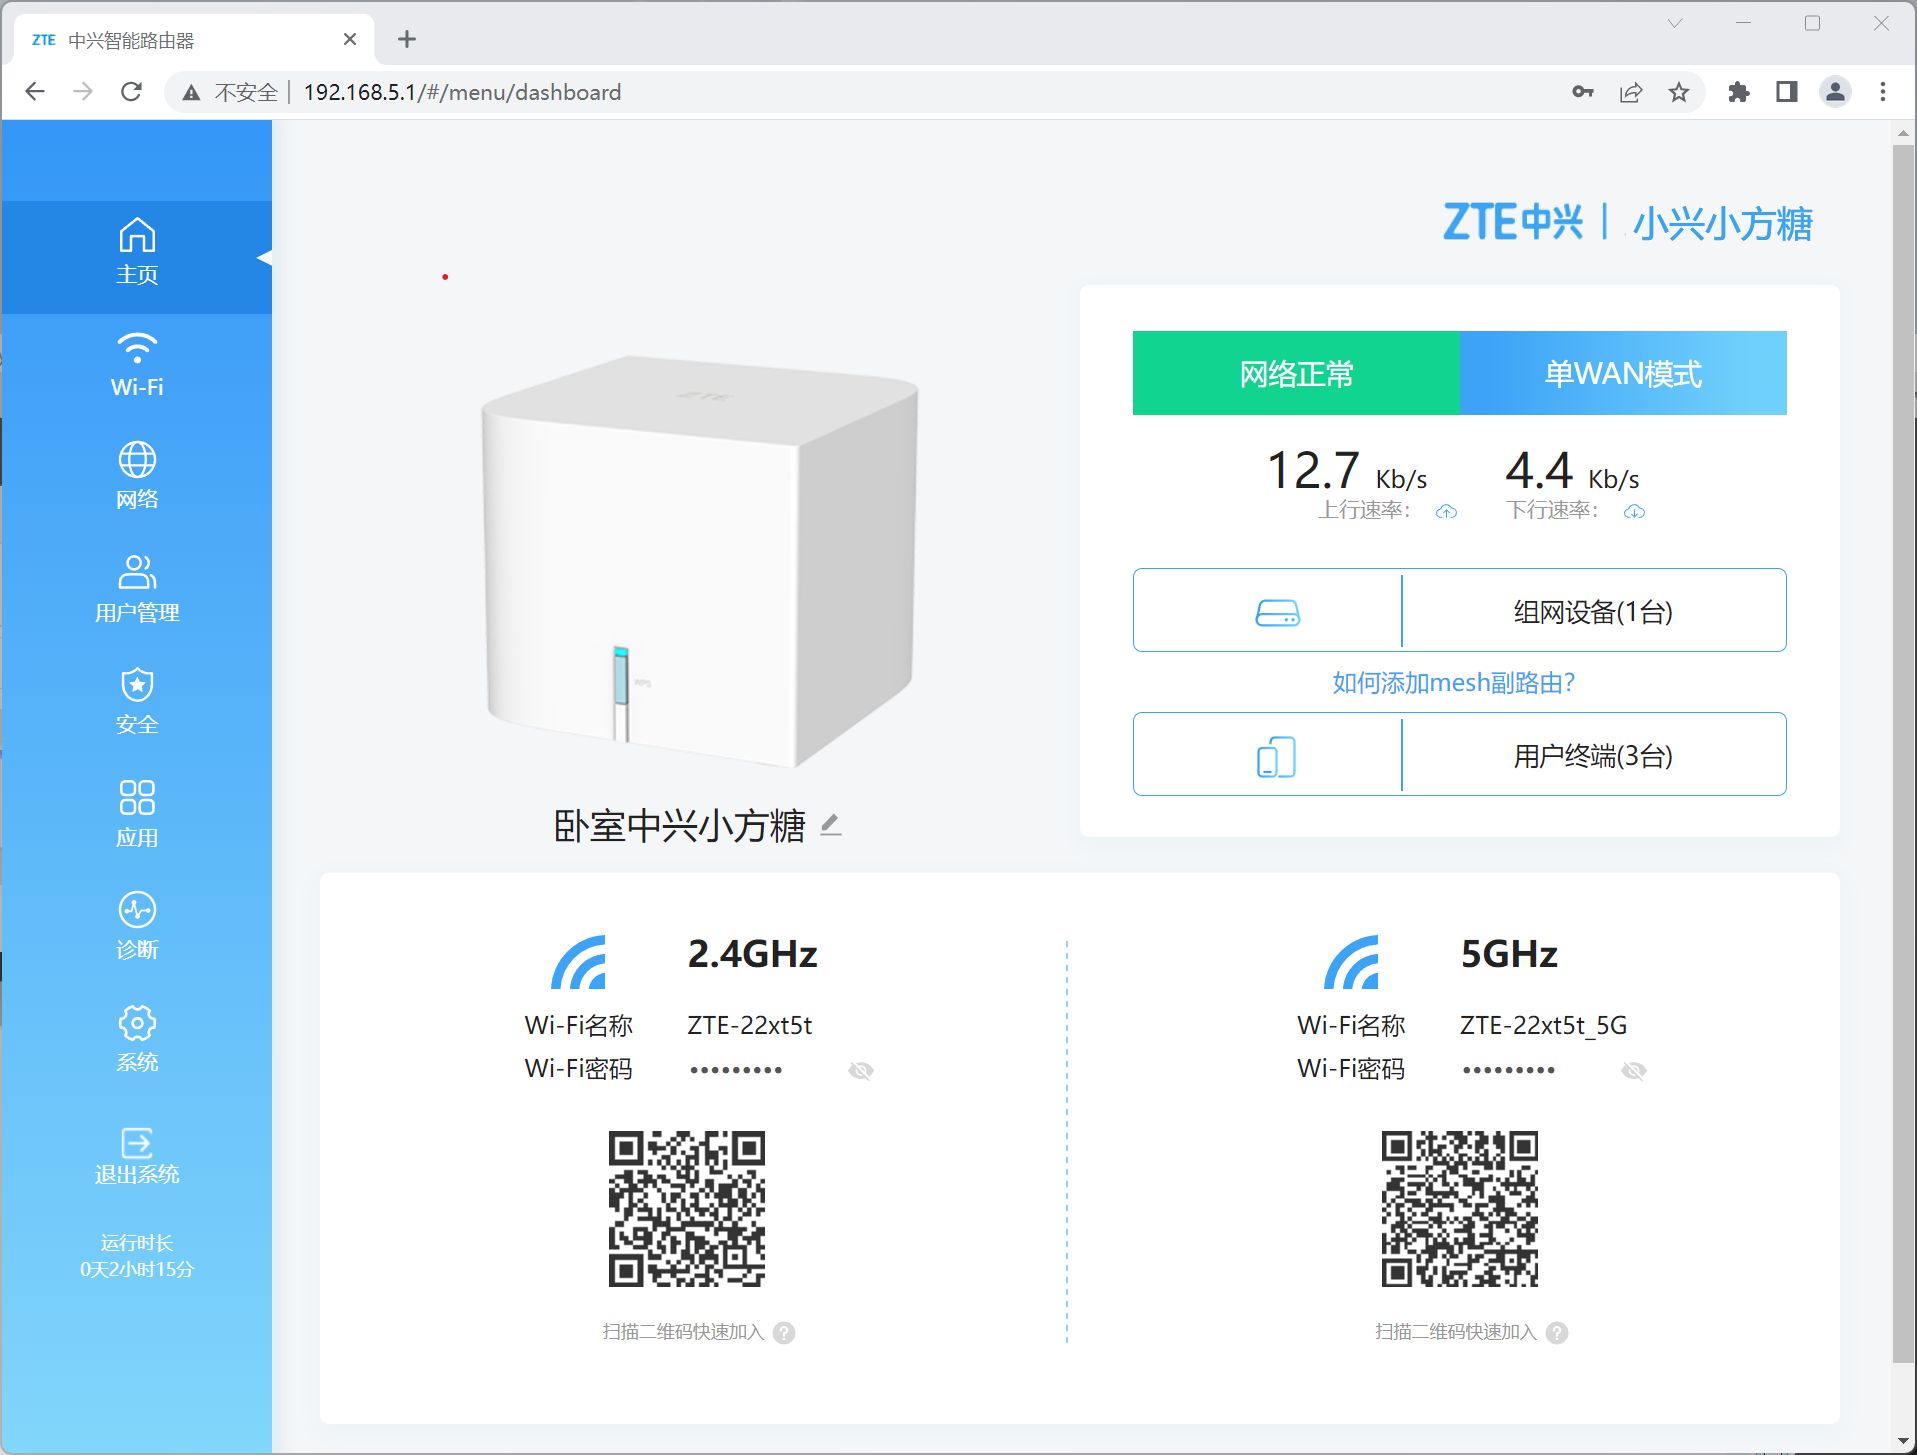Open the browser extensions puzzle icon

point(1739,92)
